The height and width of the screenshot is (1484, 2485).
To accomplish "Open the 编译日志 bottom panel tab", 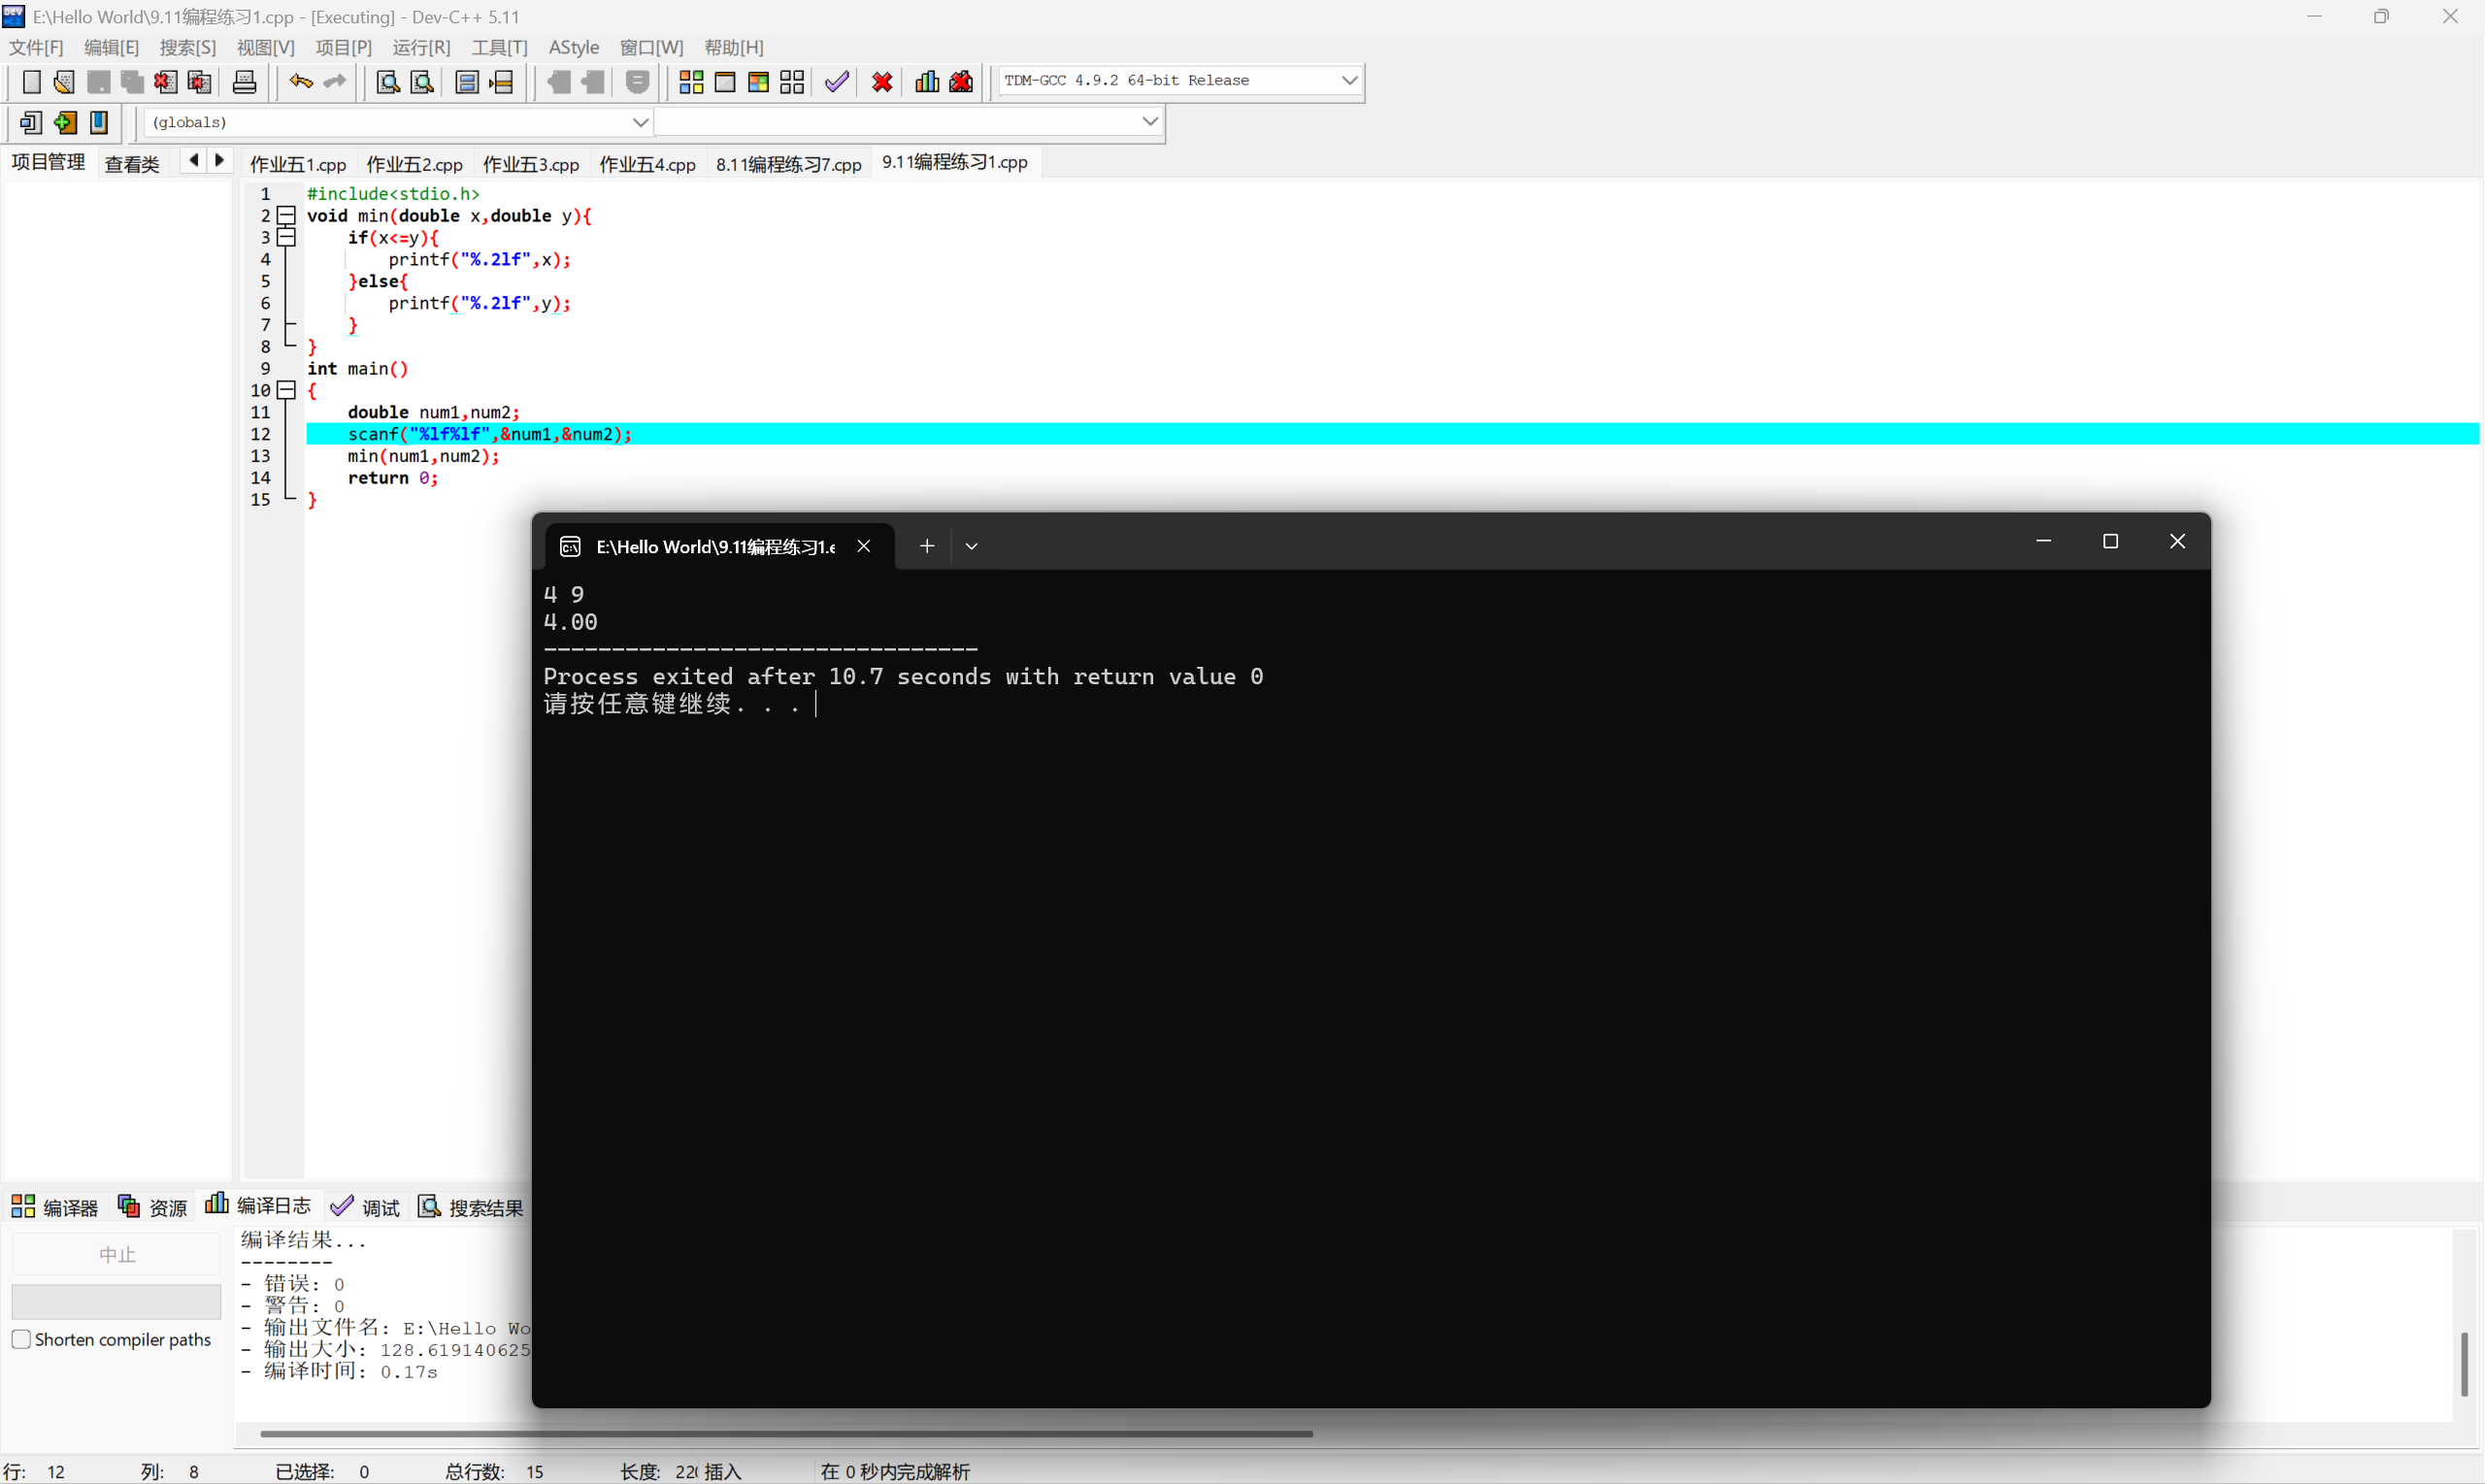I will (259, 1206).
